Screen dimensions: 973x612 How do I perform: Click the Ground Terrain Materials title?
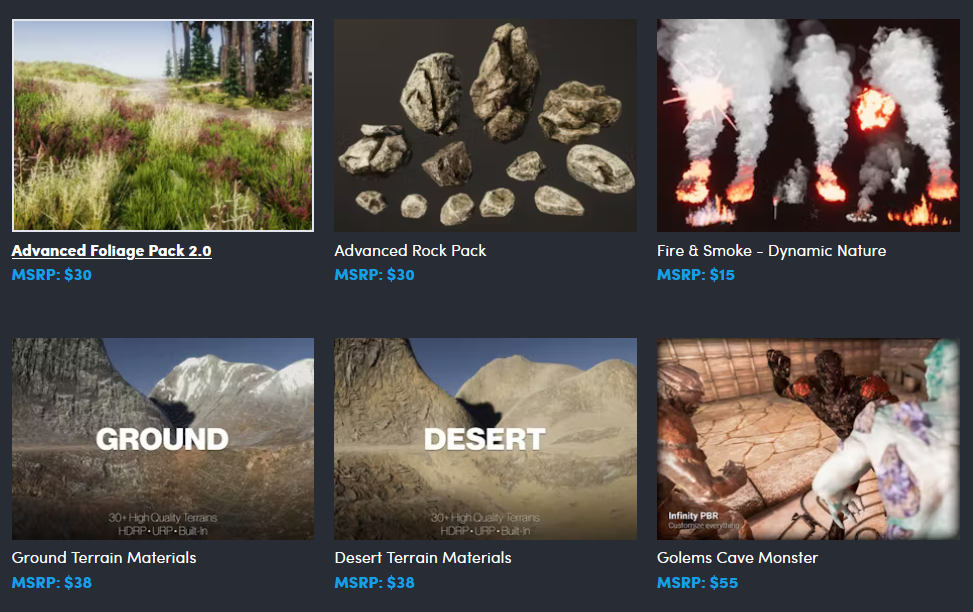(x=104, y=558)
